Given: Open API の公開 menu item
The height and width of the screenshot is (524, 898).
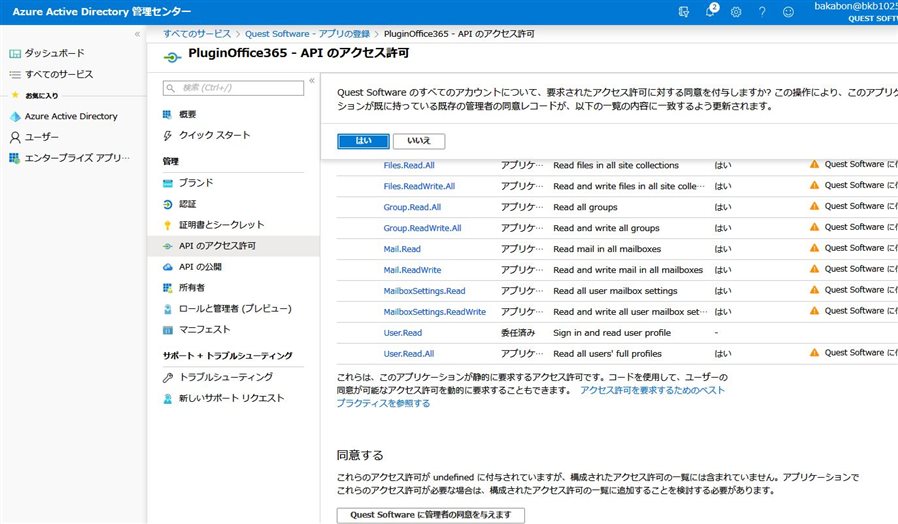Looking at the screenshot, I should (x=200, y=267).
